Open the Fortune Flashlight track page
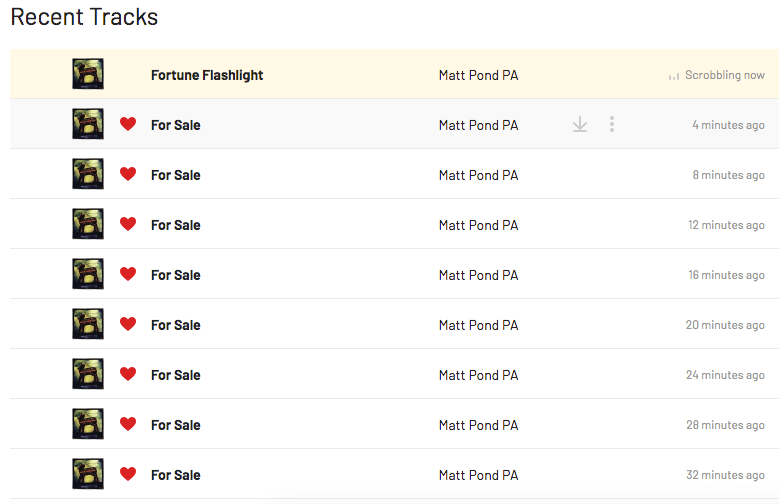Image resolution: width=779 pixels, height=504 pixels. (207, 75)
